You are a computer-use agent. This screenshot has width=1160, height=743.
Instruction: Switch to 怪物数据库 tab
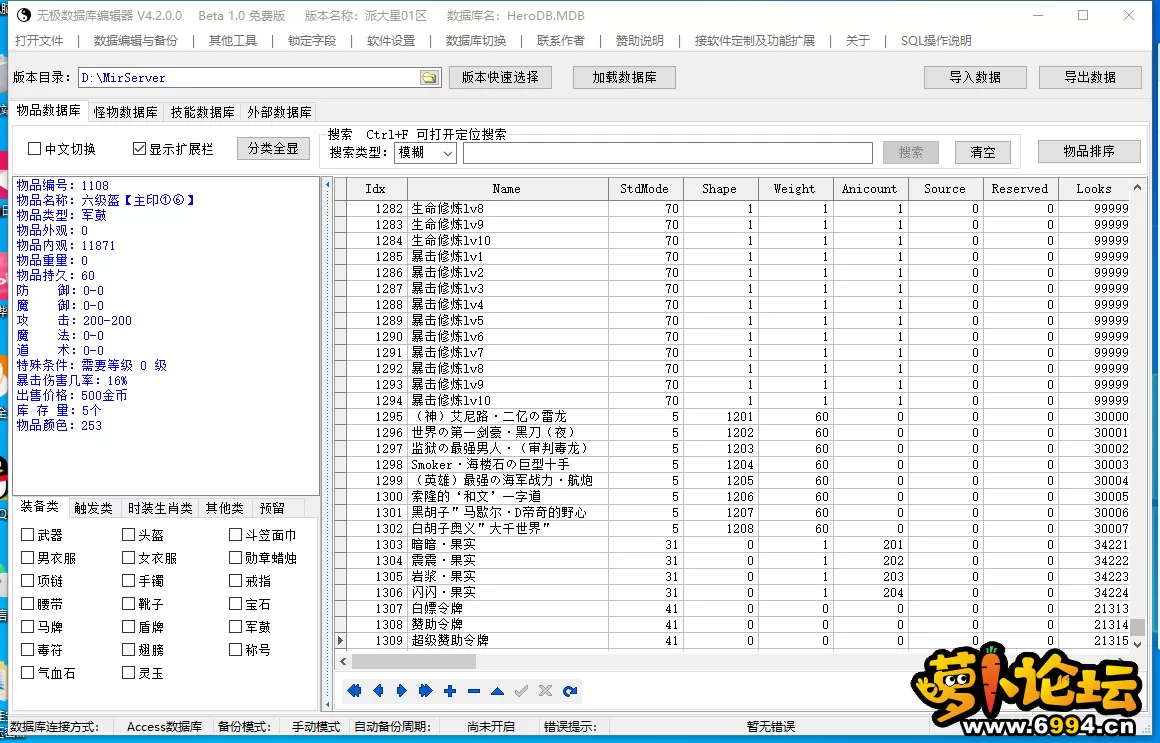tap(125, 112)
